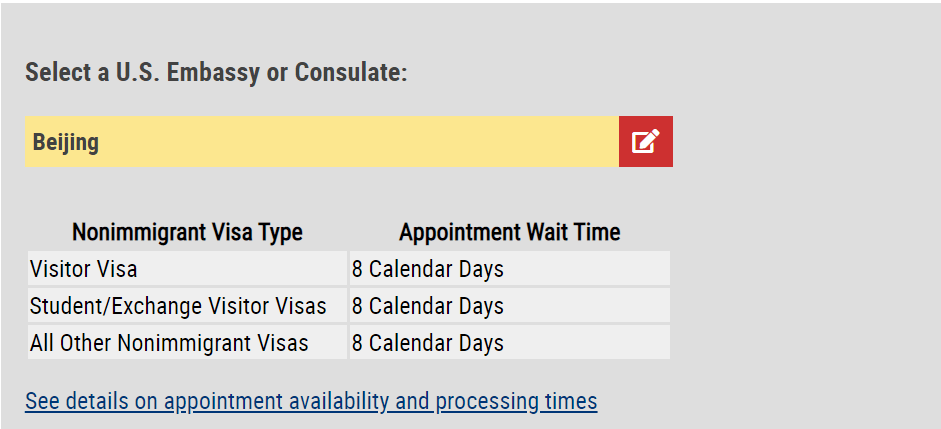Click the 'Nonimmigrant Visa Type' column header
Image resolution: width=941 pixels, height=429 pixels.
[x=187, y=232]
